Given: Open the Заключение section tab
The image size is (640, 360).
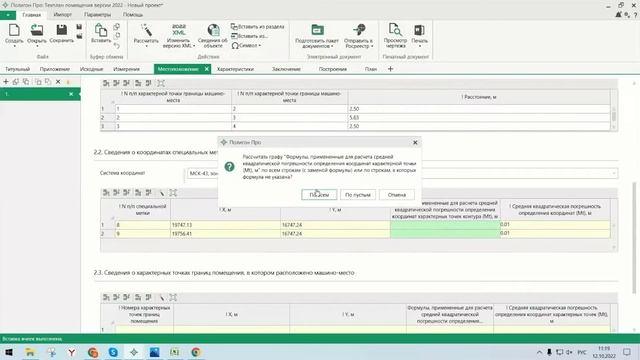Looking at the screenshot, I should point(286,69).
